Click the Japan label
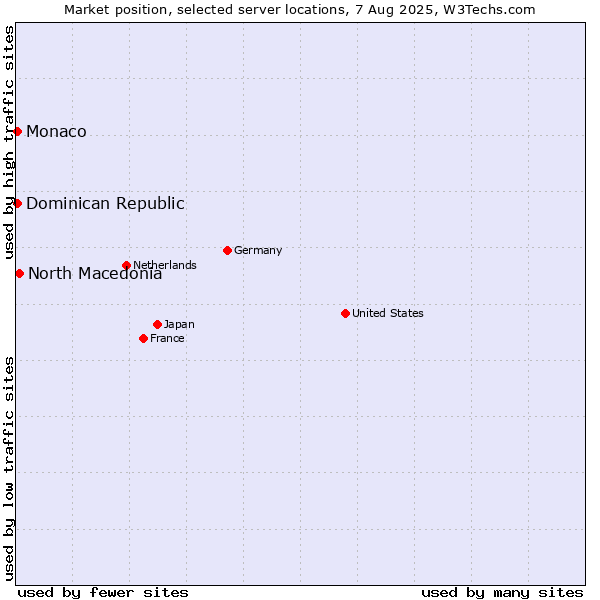The image size is (600, 600). 179,325
